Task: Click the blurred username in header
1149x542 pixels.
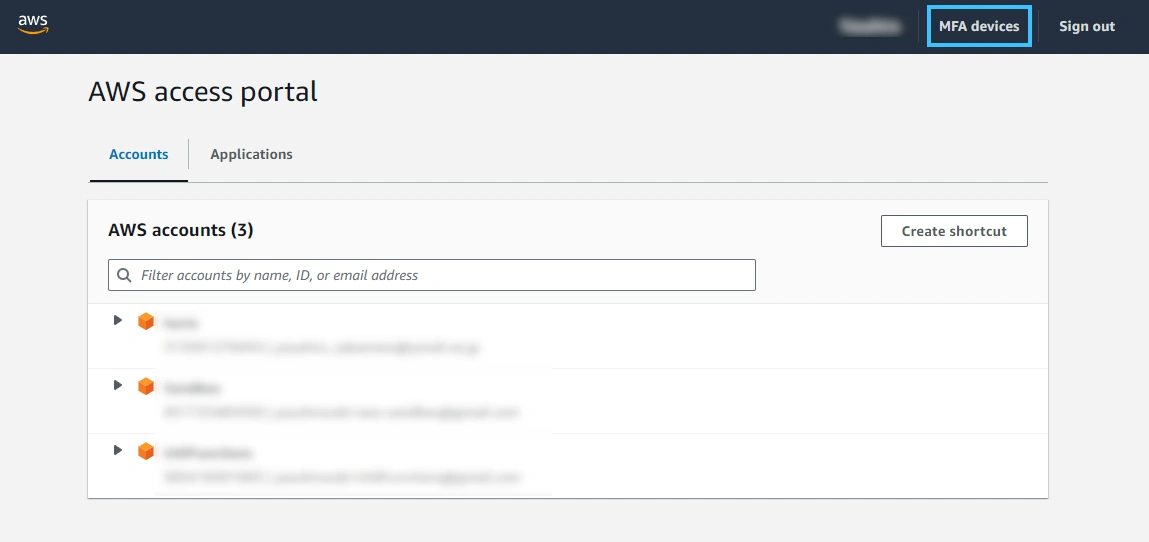Action: tap(870, 26)
